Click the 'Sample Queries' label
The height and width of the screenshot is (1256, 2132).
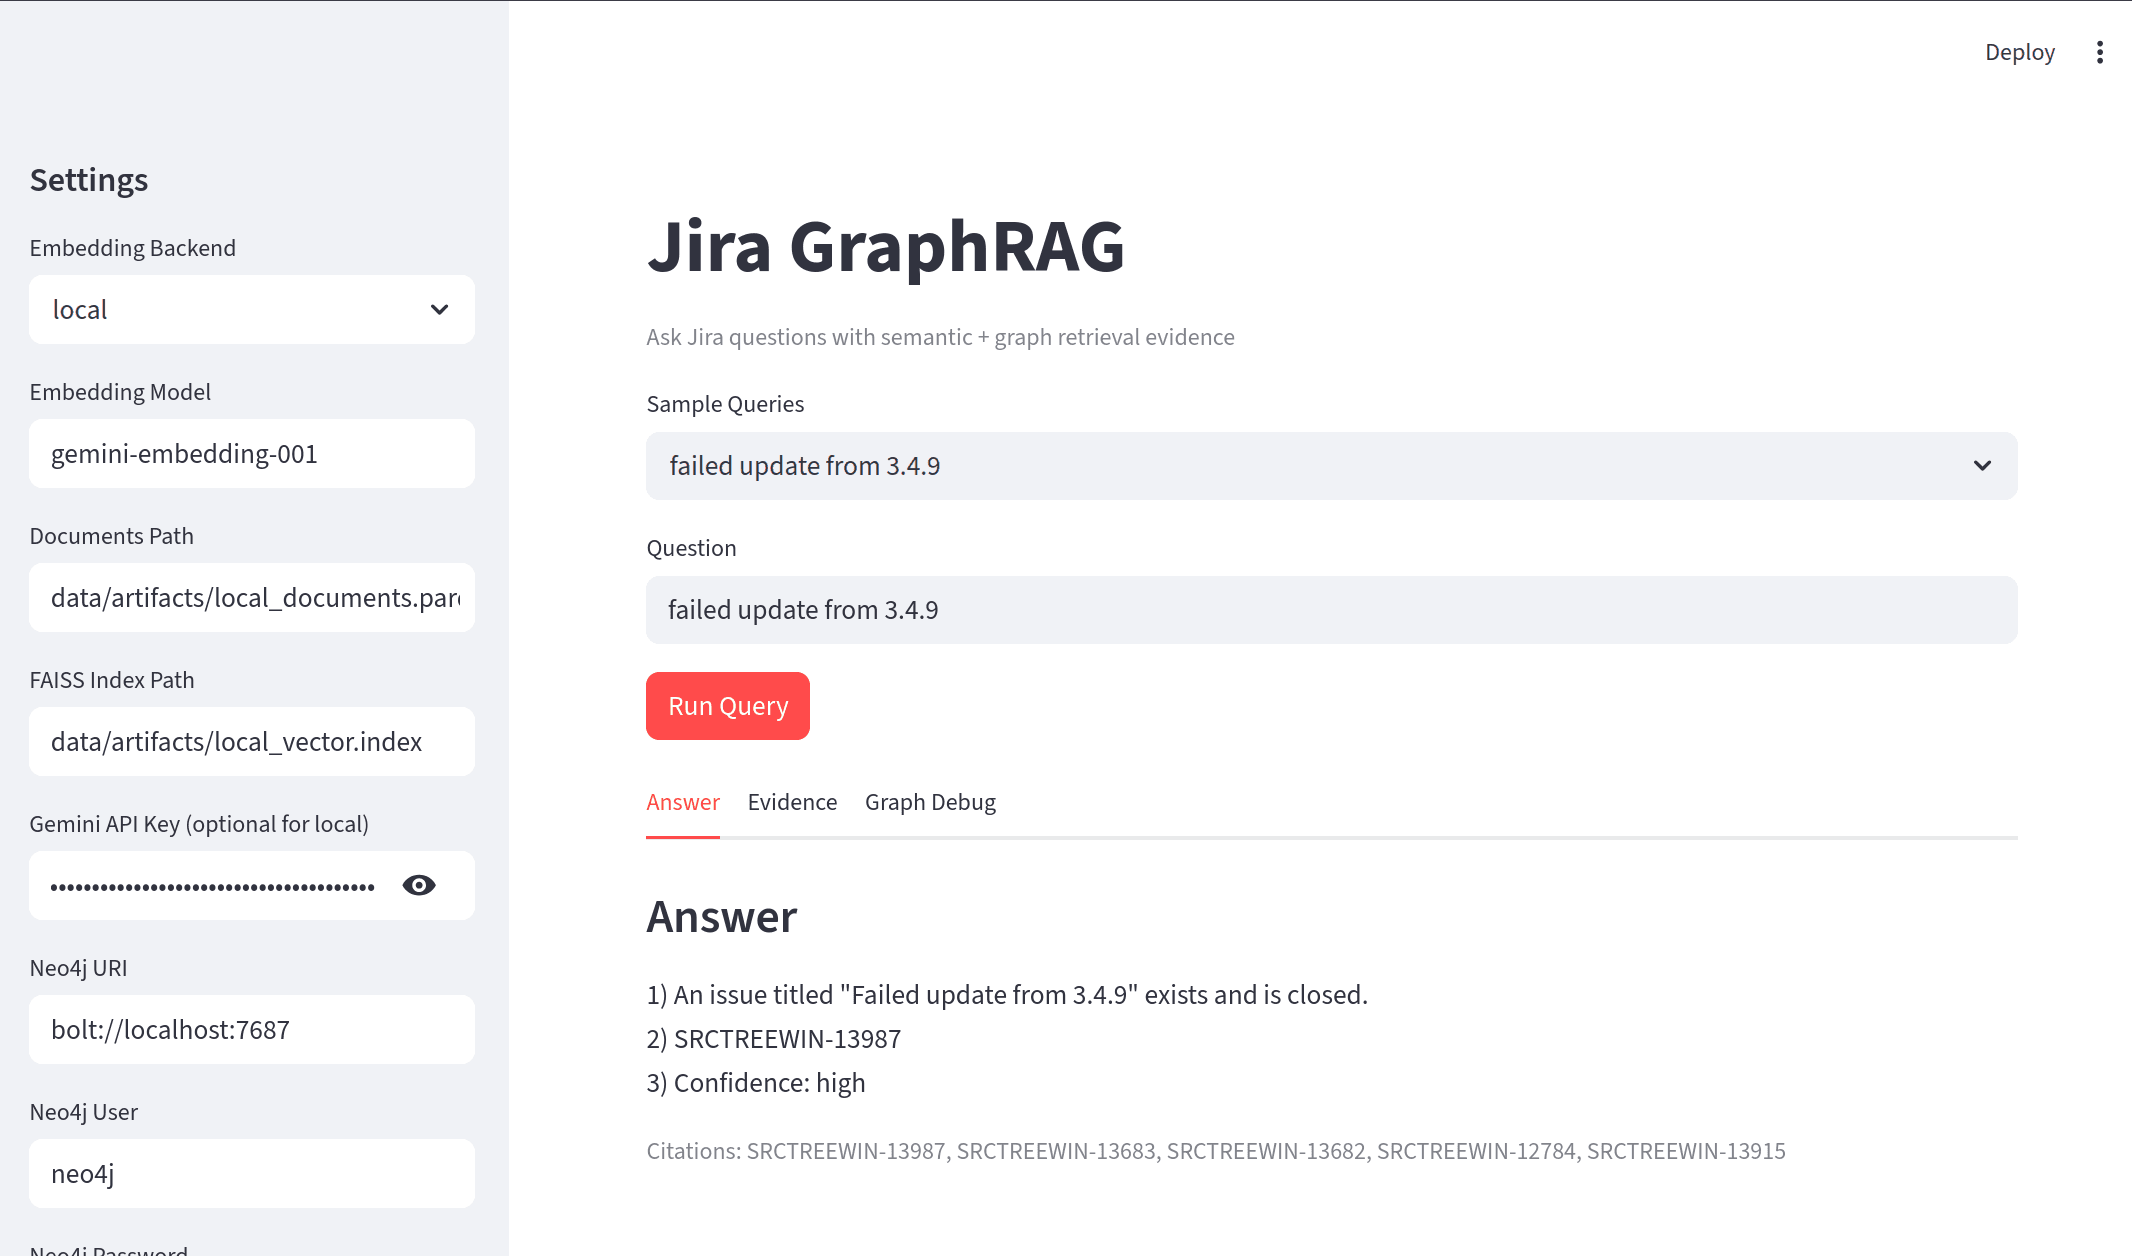(725, 404)
